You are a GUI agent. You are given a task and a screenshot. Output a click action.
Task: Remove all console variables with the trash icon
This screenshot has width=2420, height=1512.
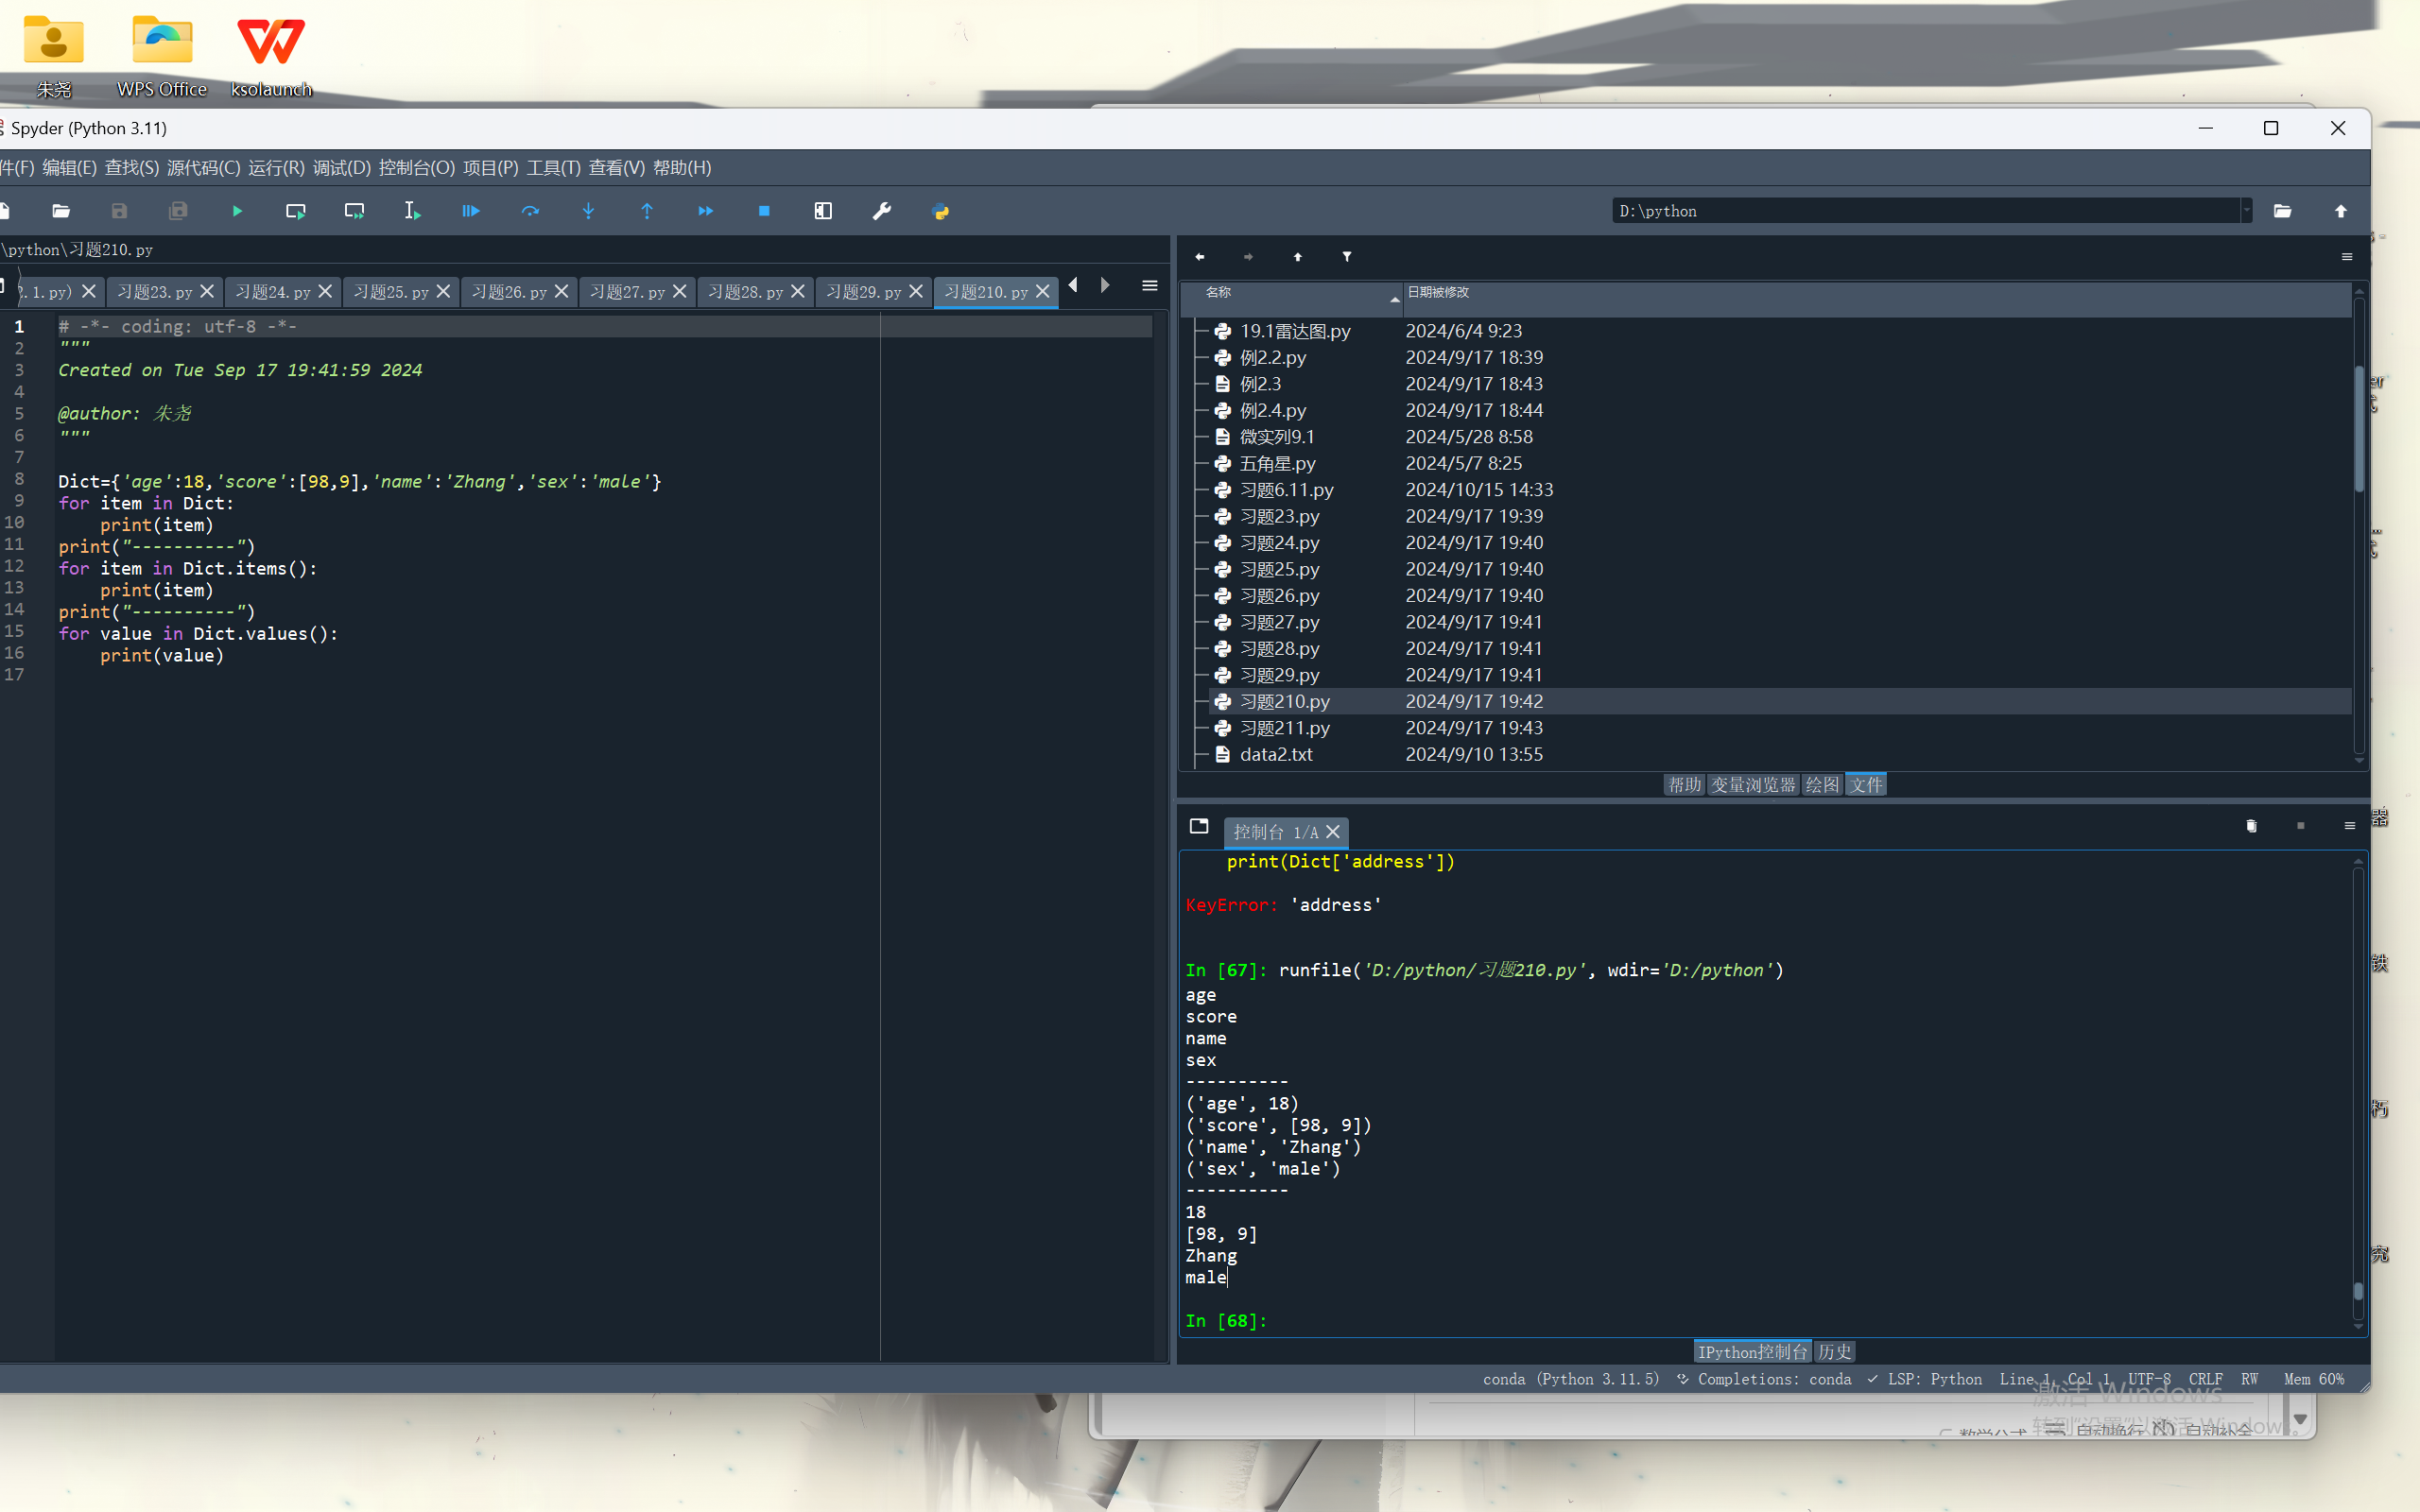(2251, 826)
